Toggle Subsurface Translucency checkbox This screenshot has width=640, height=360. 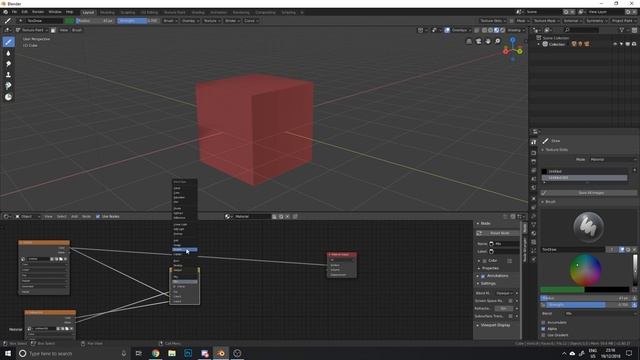tap(510, 316)
